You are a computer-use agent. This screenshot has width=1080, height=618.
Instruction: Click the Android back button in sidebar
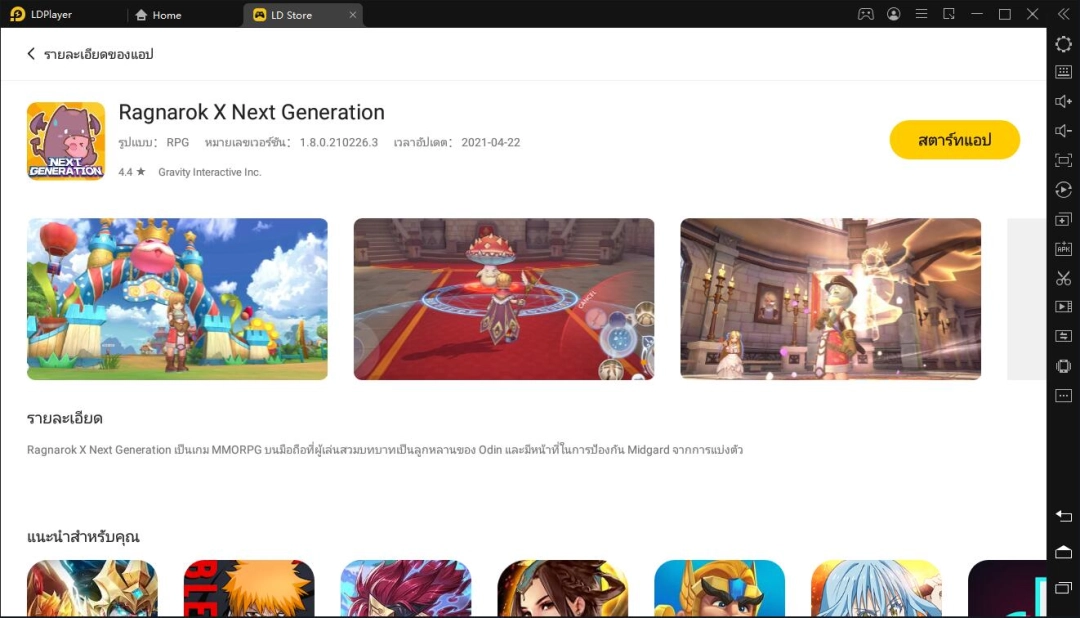tap(1063, 516)
